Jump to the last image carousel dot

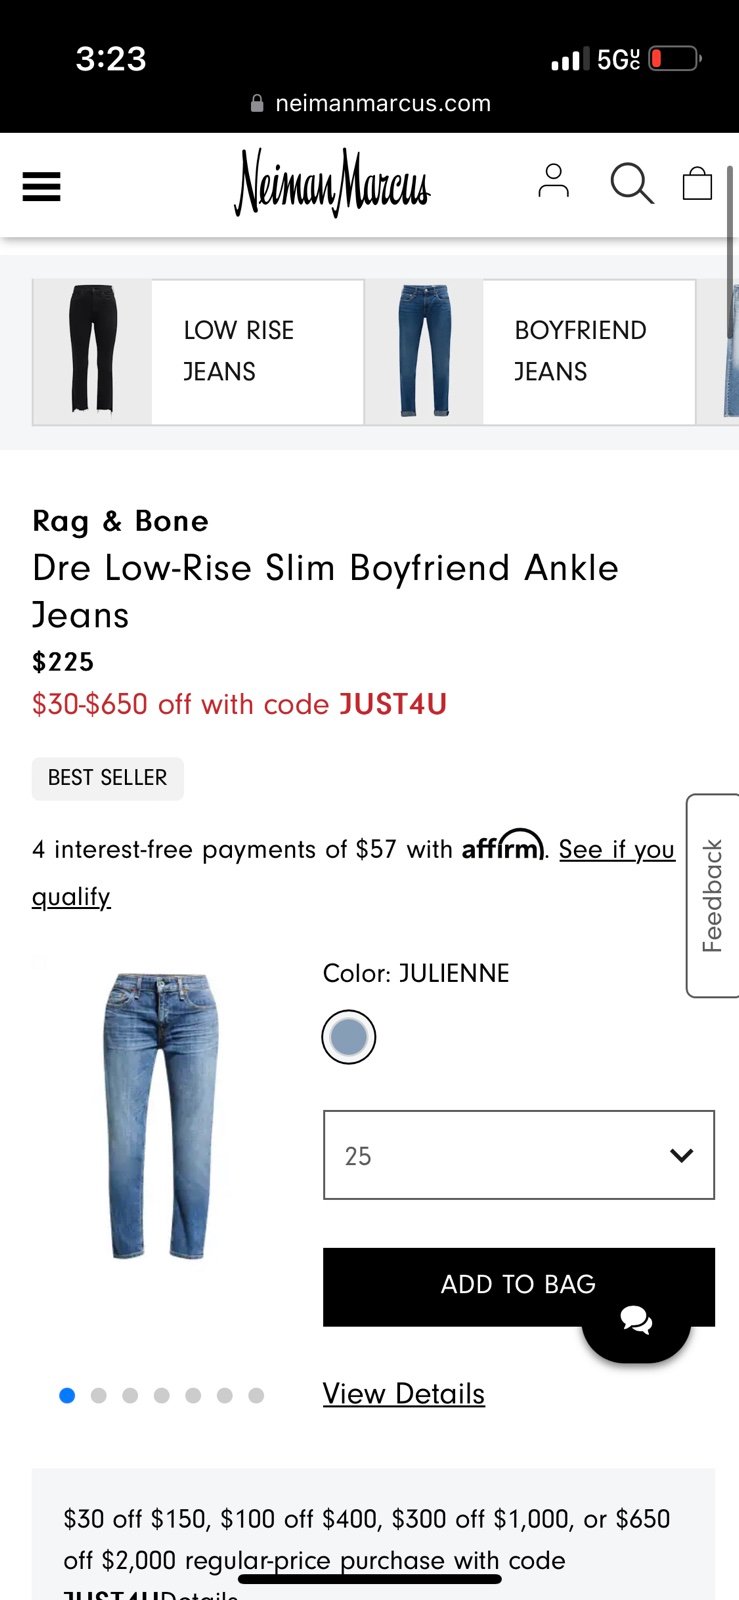tap(256, 1395)
